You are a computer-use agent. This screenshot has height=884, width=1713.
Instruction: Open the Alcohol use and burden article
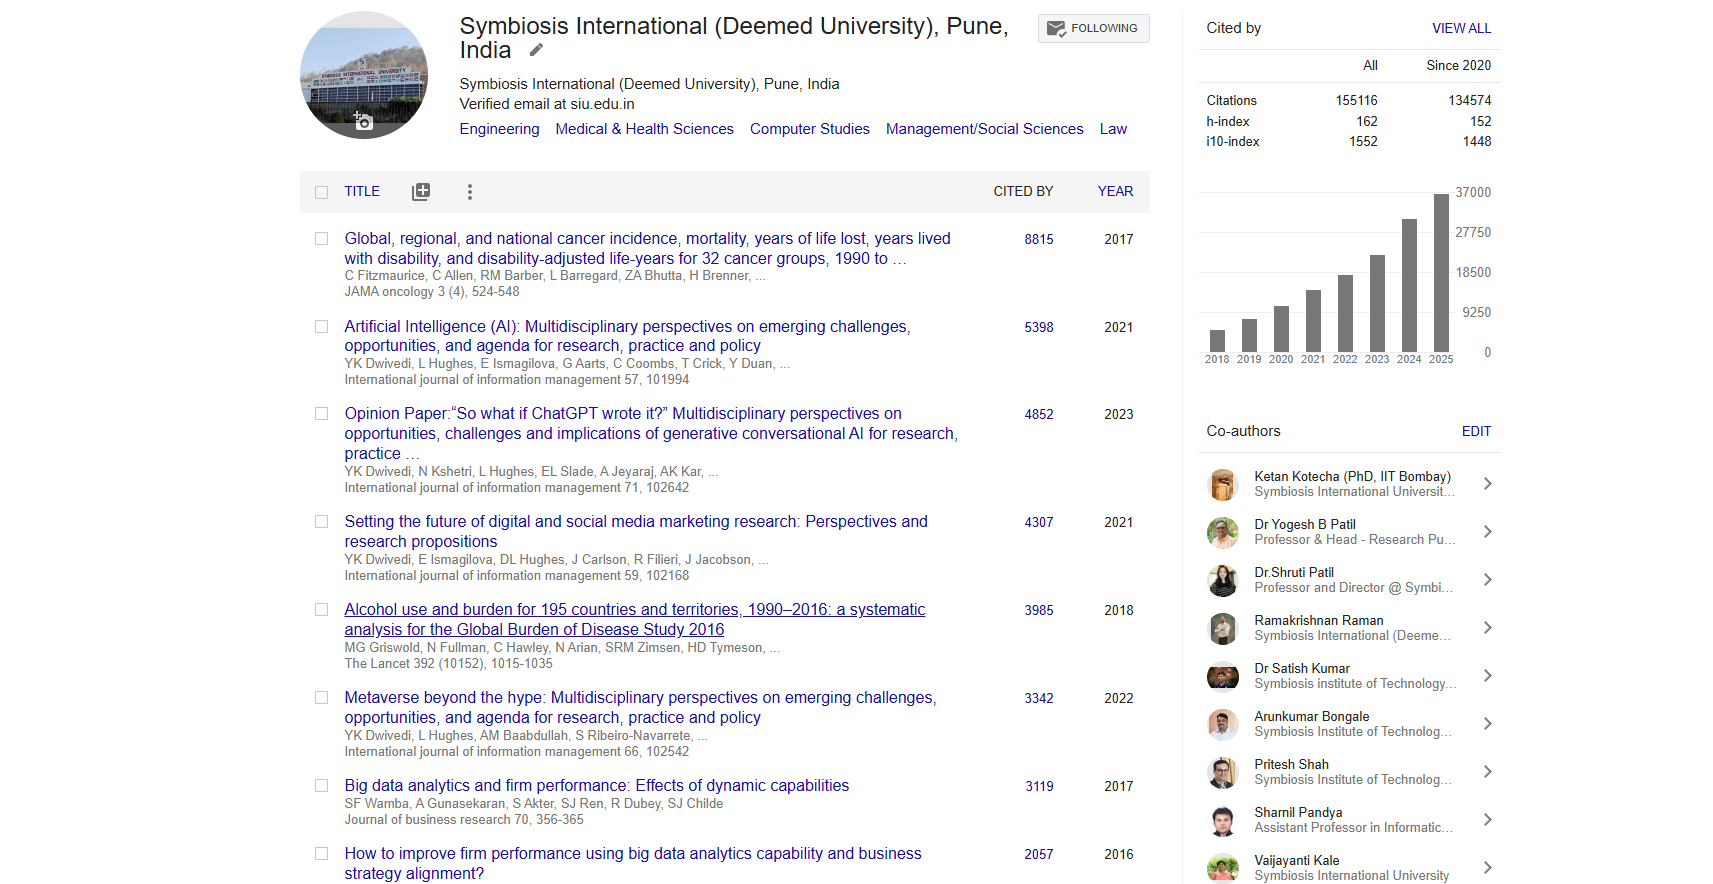coord(634,620)
